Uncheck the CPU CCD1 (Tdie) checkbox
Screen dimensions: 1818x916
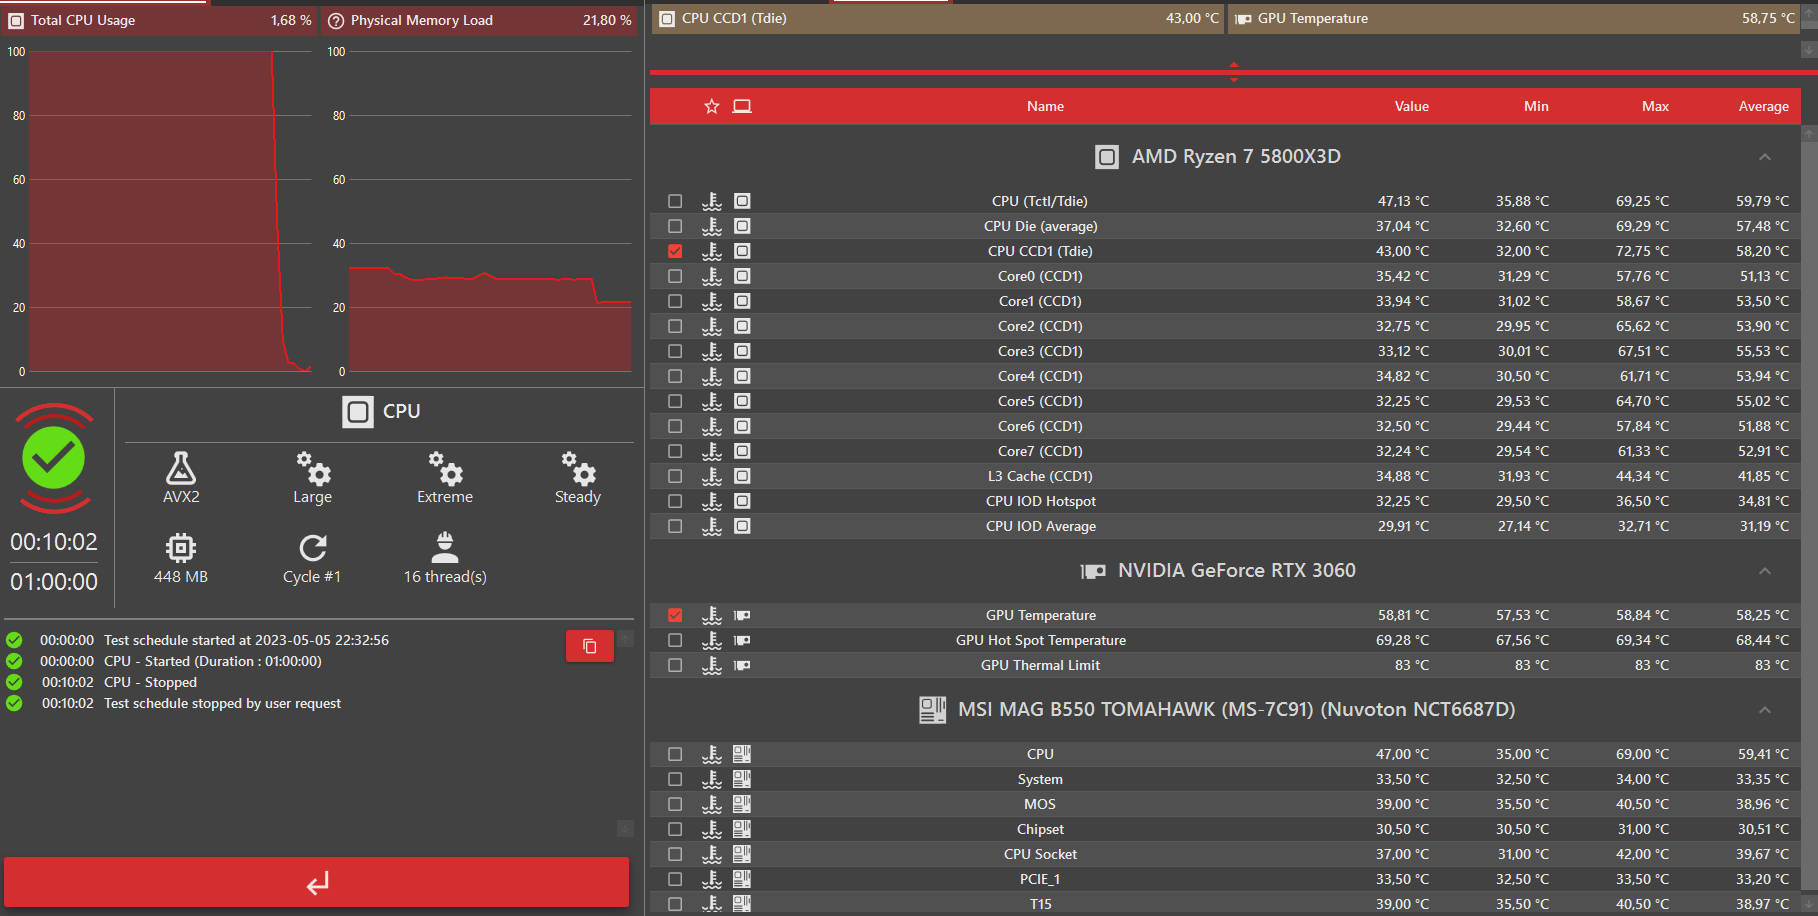675,251
